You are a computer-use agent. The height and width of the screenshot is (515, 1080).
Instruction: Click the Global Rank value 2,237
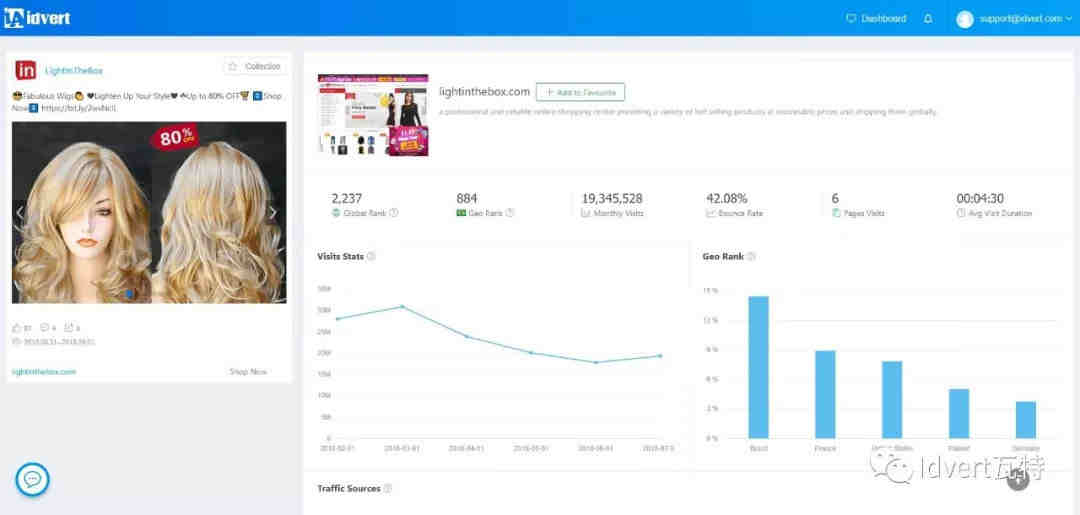click(x=347, y=198)
